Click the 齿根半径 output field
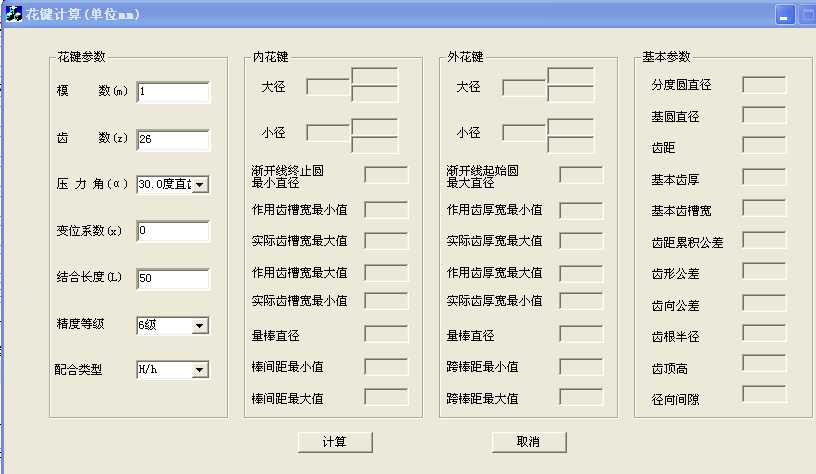 pos(764,332)
